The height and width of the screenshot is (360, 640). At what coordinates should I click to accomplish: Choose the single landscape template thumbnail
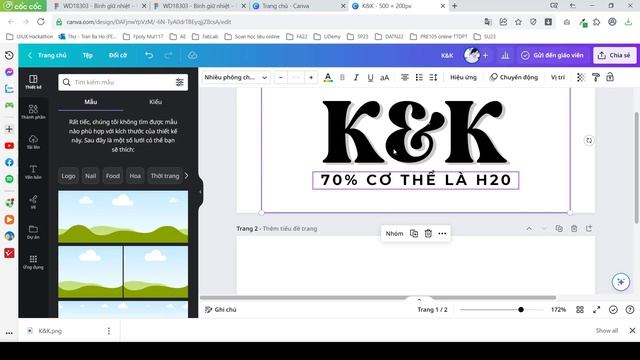(x=123, y=217)
